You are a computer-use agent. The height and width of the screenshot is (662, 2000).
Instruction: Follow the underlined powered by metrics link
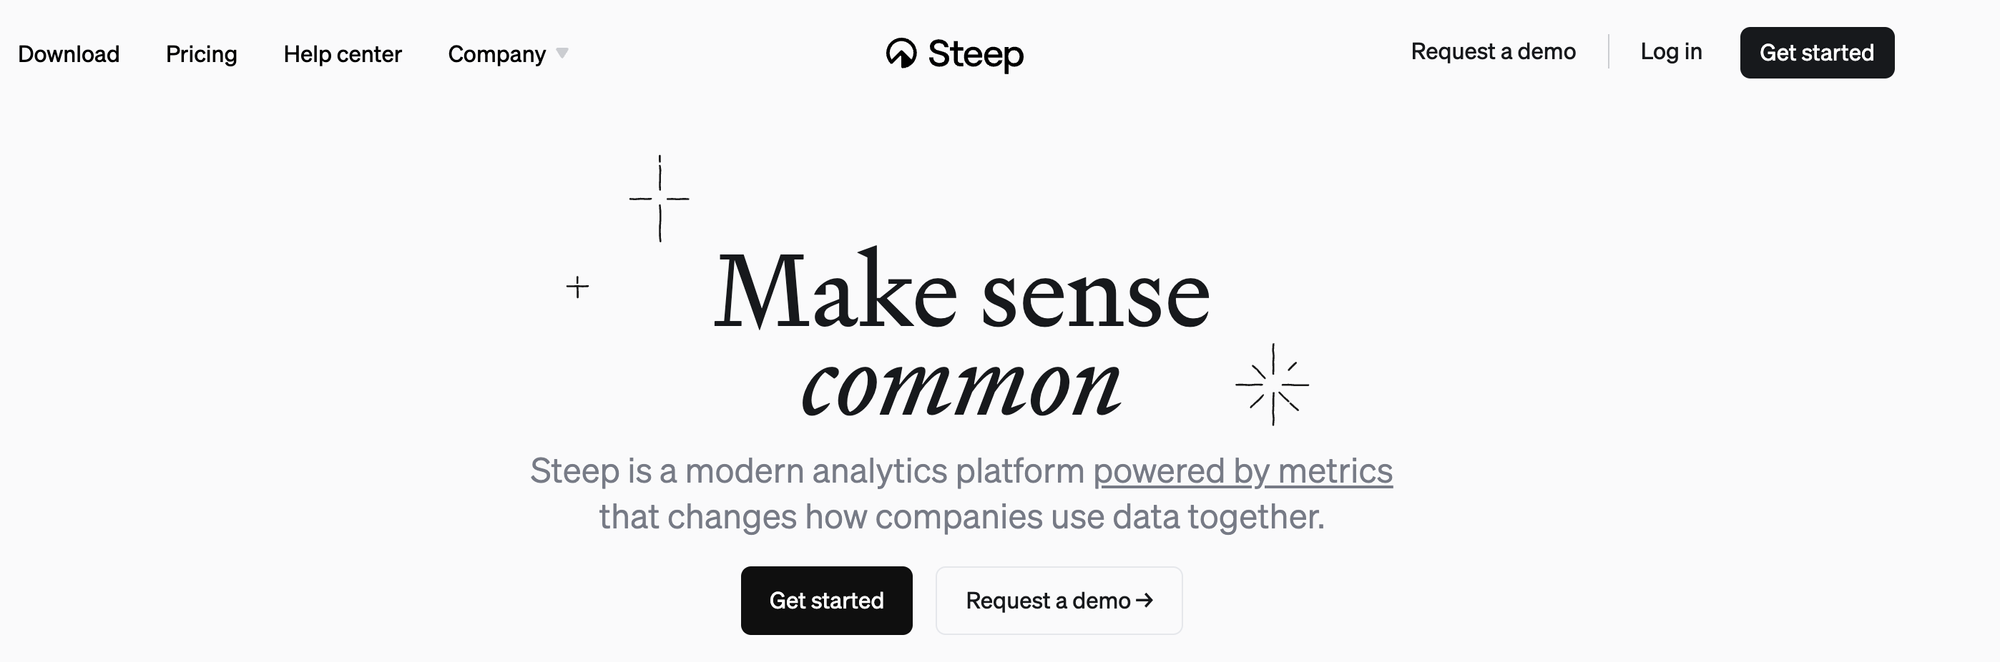(x=1242, y=471)
